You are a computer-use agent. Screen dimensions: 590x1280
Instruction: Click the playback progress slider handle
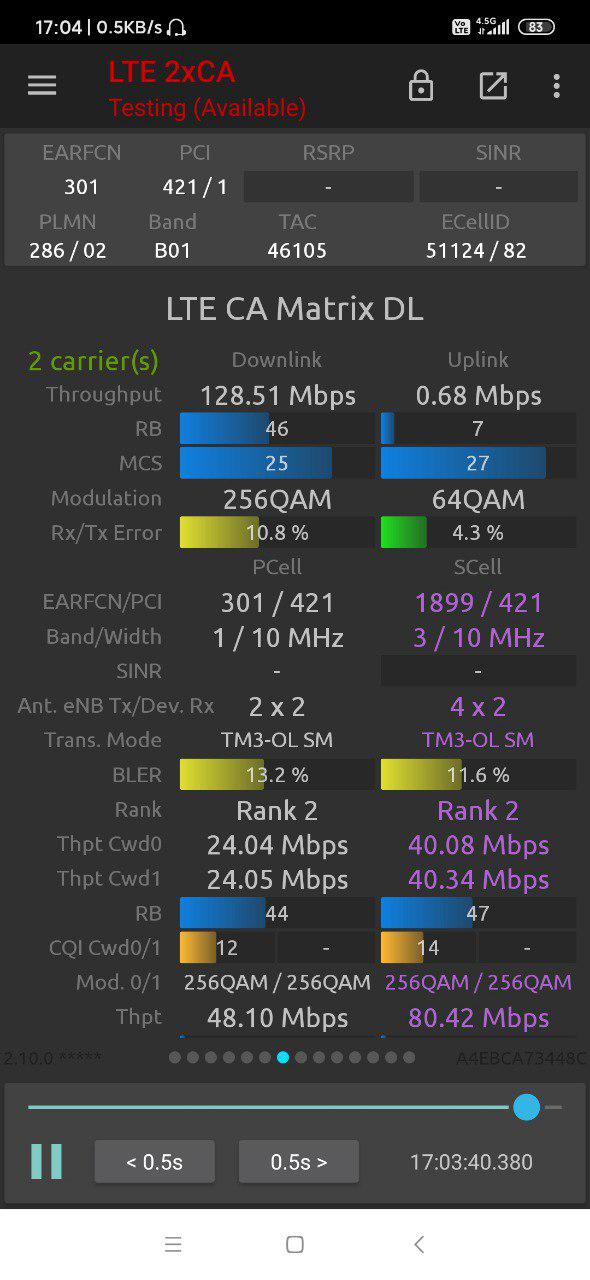[526, 1107]
